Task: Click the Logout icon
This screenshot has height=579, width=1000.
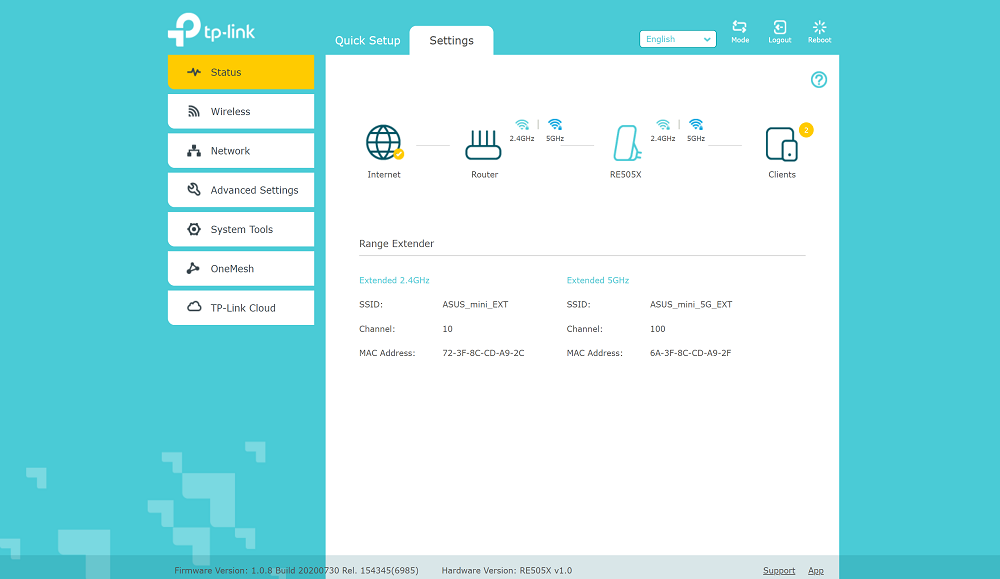Action: click(779, 27)
